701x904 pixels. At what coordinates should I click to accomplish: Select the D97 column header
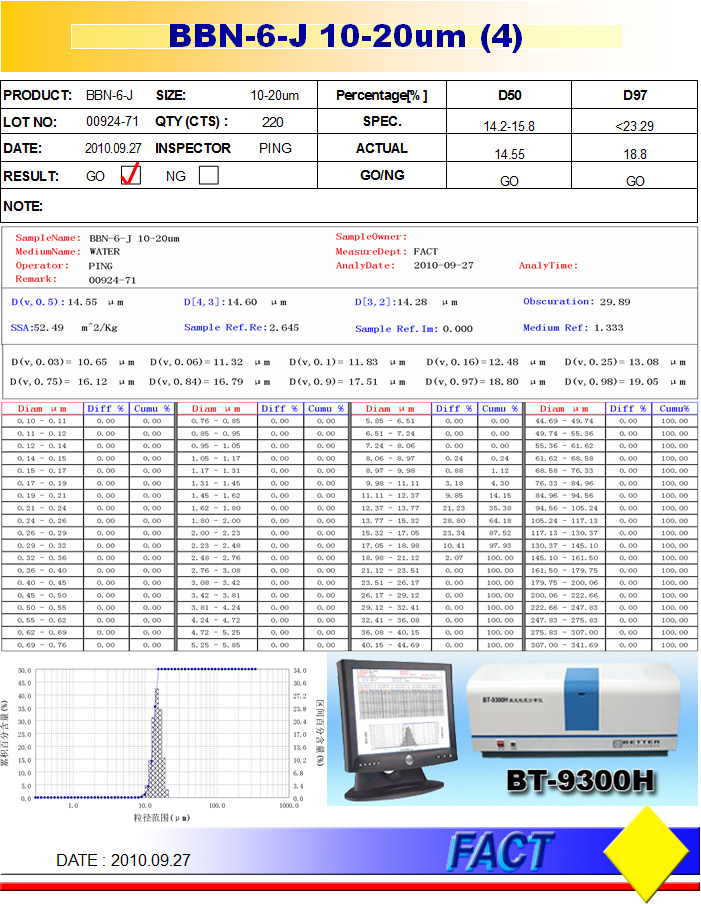(x=635, y=95)
